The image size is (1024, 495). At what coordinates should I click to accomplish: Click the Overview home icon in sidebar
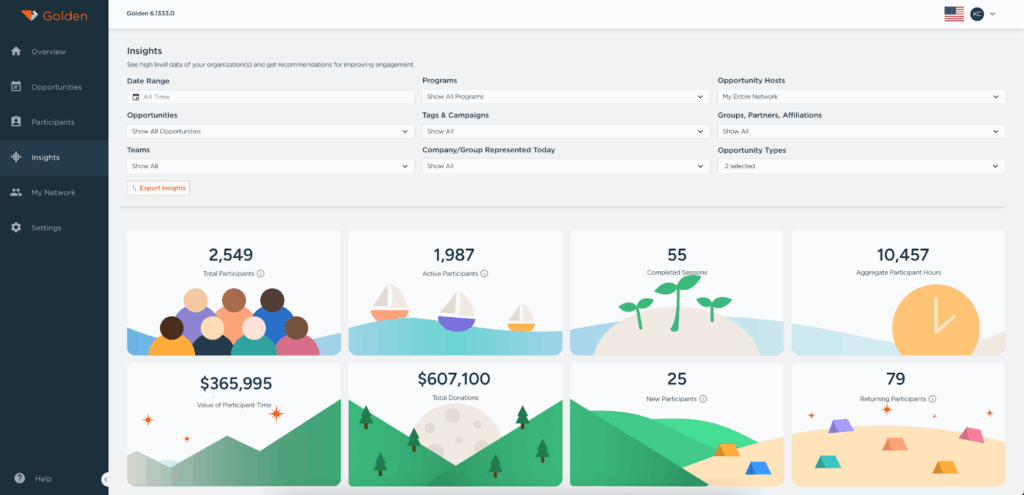tap(16, 51)
